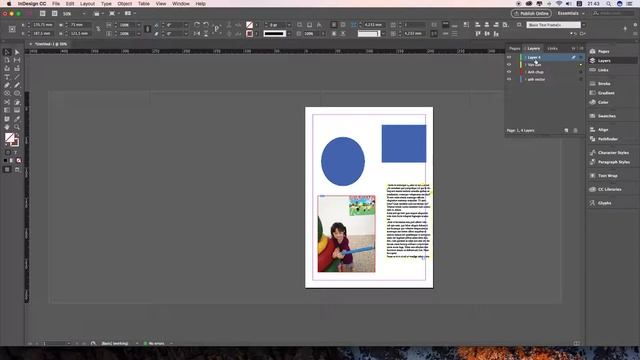Click the Flip Horizontal icon

pyautogui.click(x=197, y=33)
